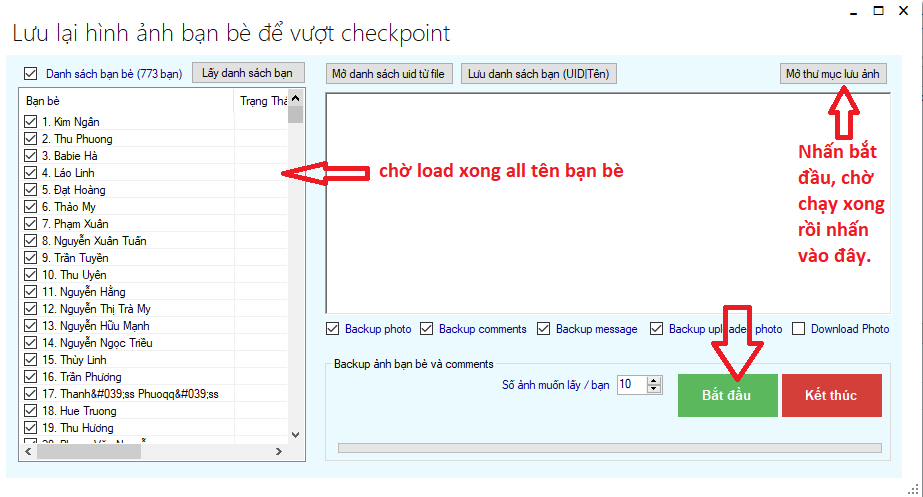Click the scroll down arrow of friend list

296,435
